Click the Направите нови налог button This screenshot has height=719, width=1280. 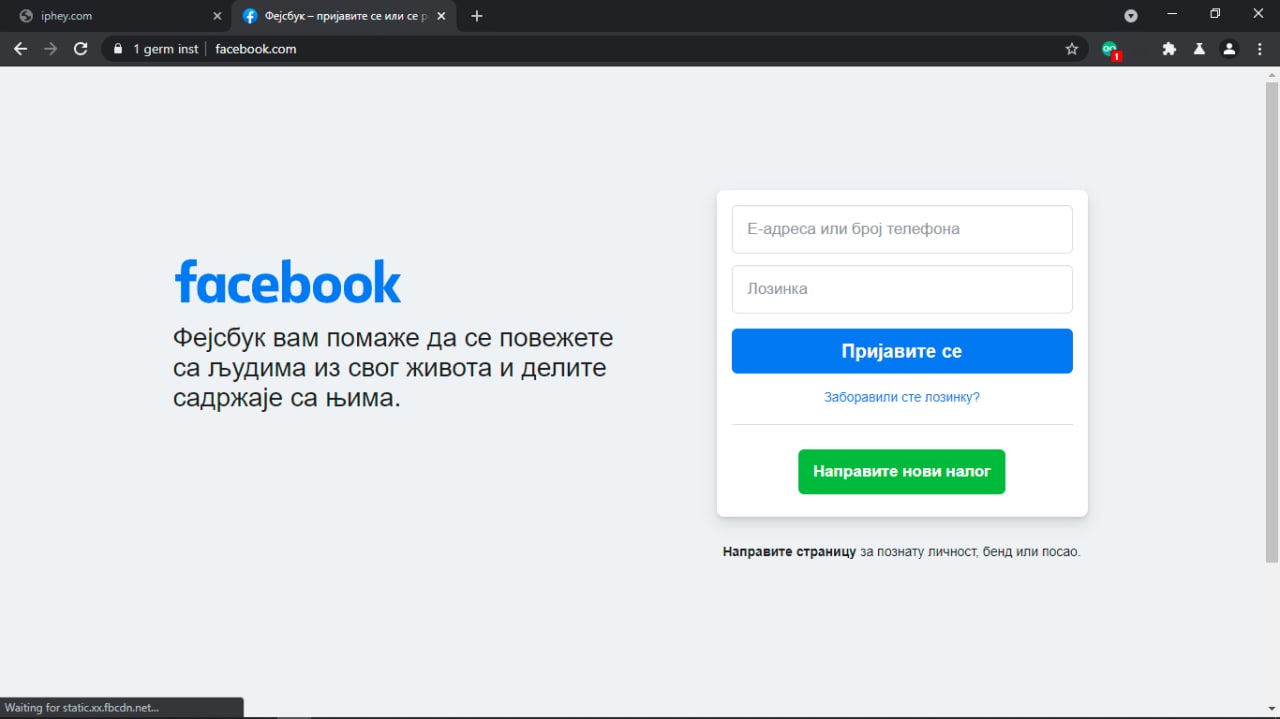click(901, 471)
